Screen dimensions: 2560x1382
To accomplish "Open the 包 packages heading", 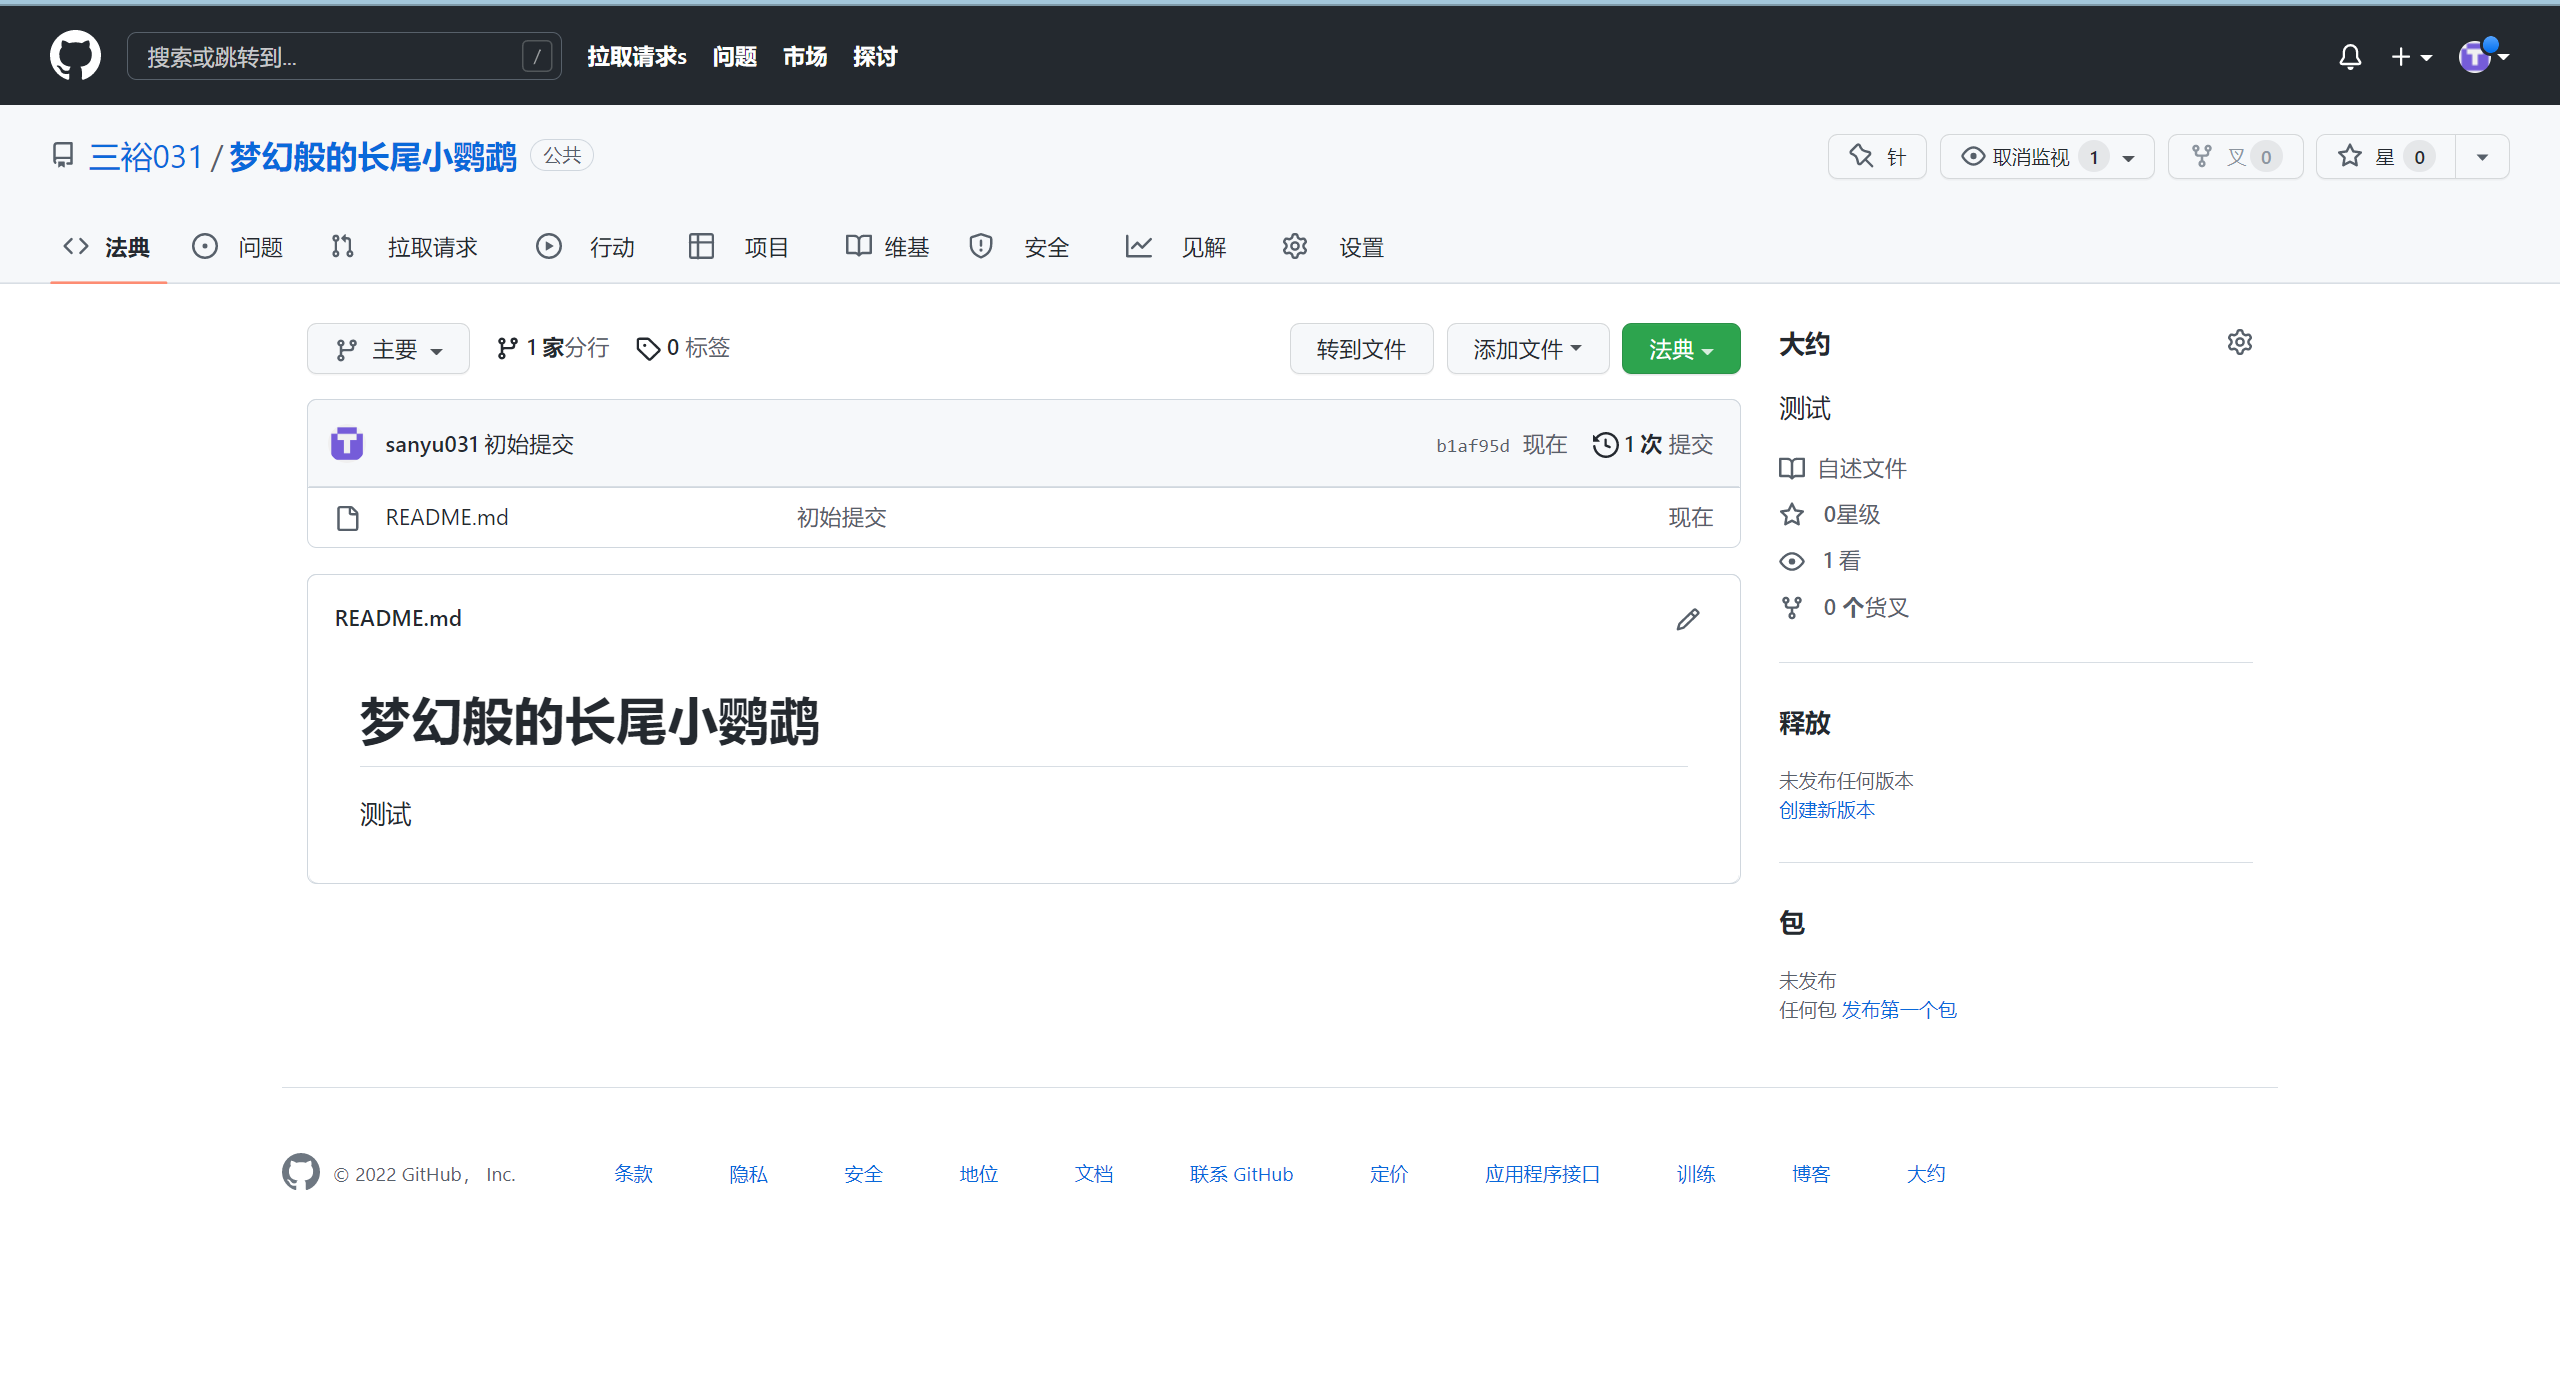I will [1792, 923].
